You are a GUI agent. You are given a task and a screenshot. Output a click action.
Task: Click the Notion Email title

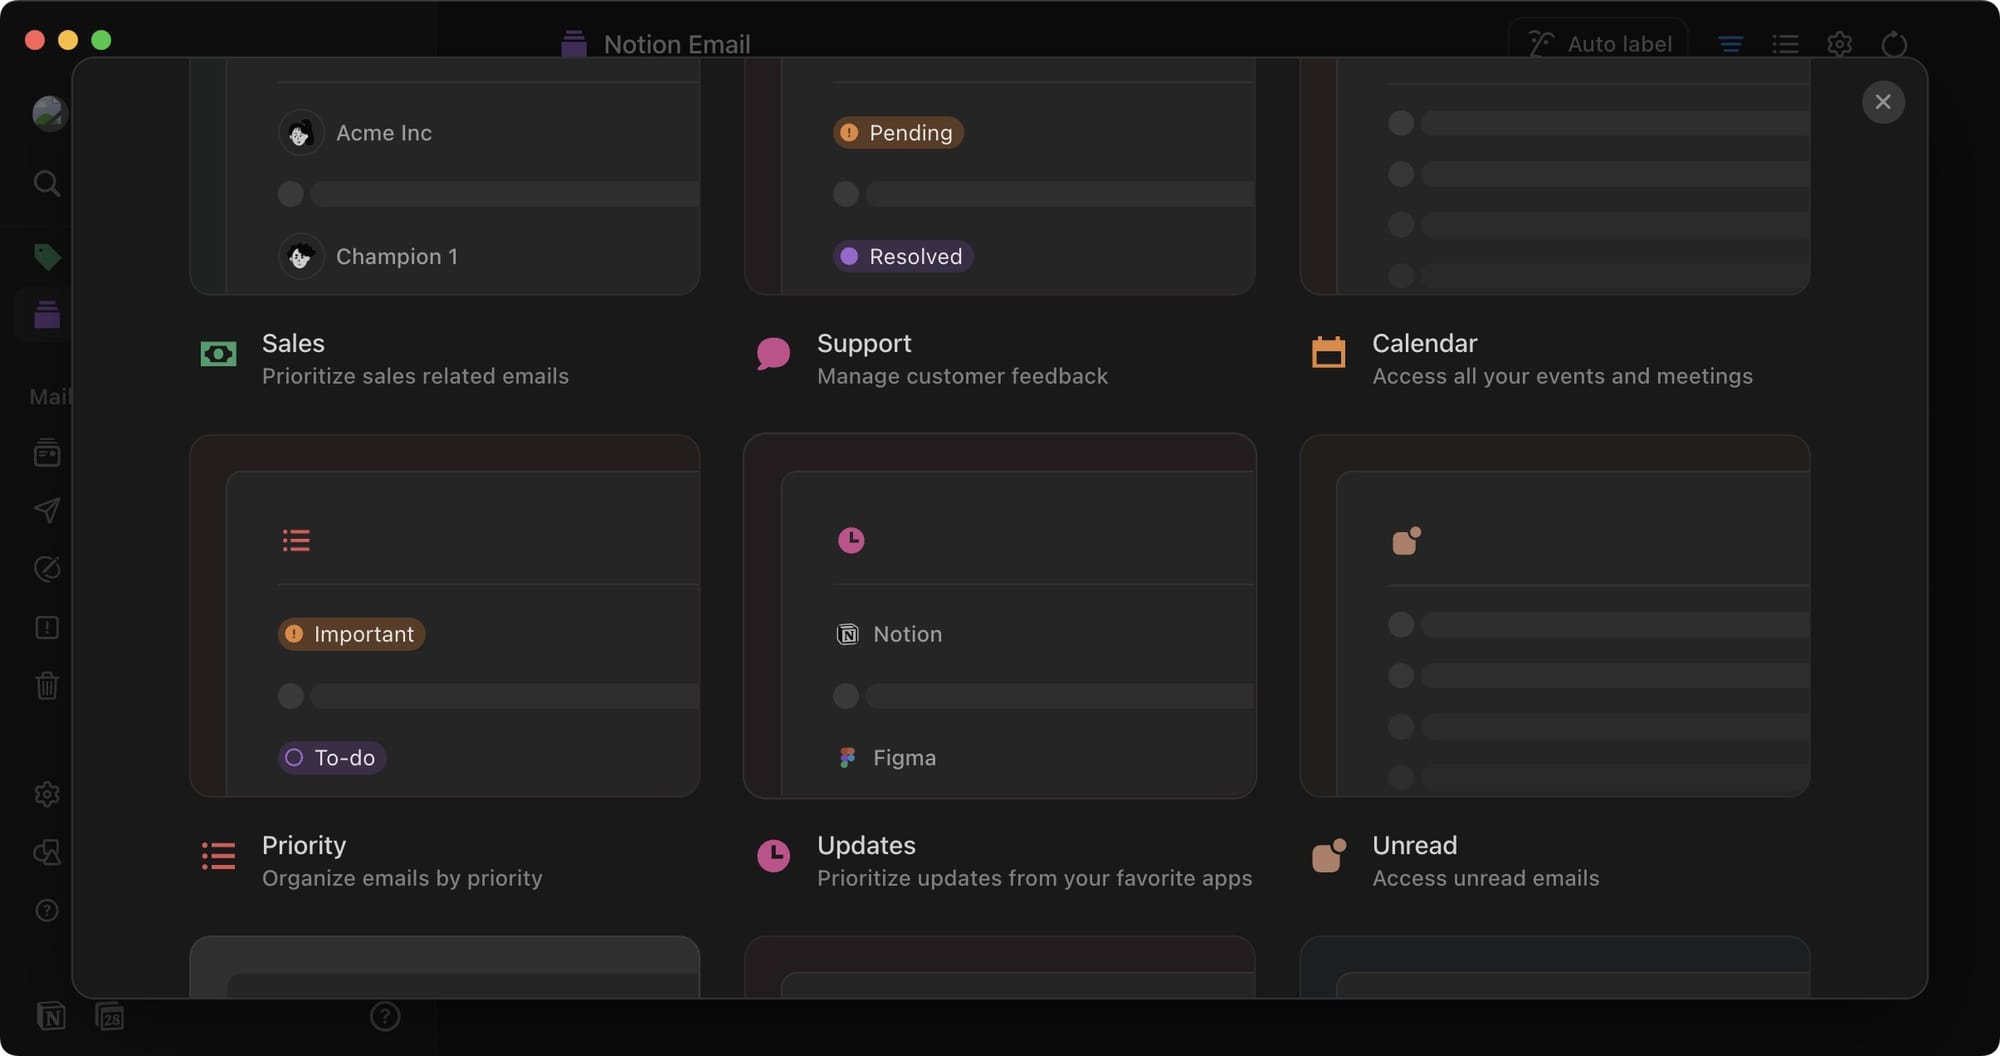pos(677,44)
